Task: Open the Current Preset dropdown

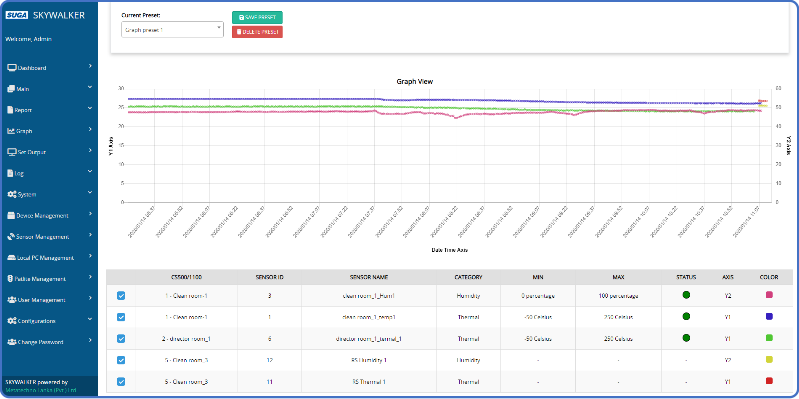Action: click(172, 30)
